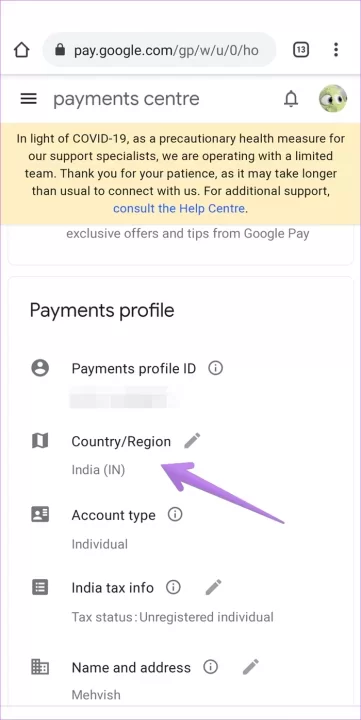
Task: Click the Country/Region map icon
Action: coord(40,441)
